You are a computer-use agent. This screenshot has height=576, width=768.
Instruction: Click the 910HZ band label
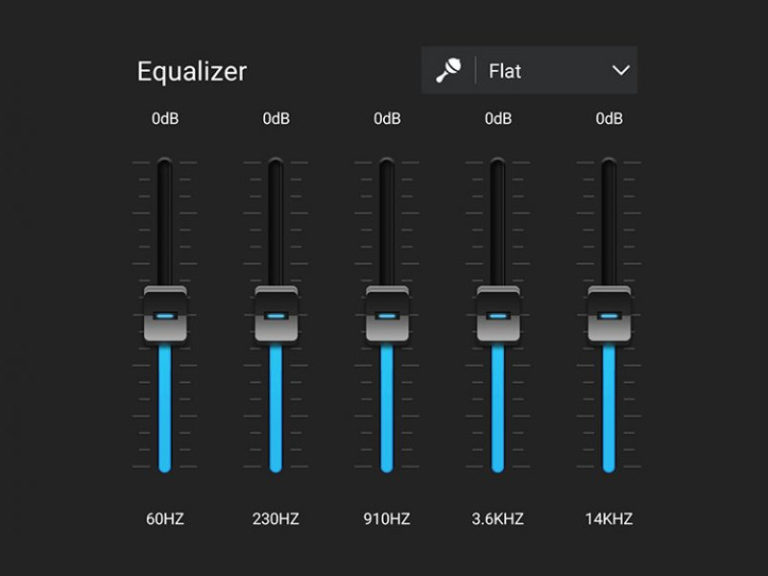(x=387, y=519)
